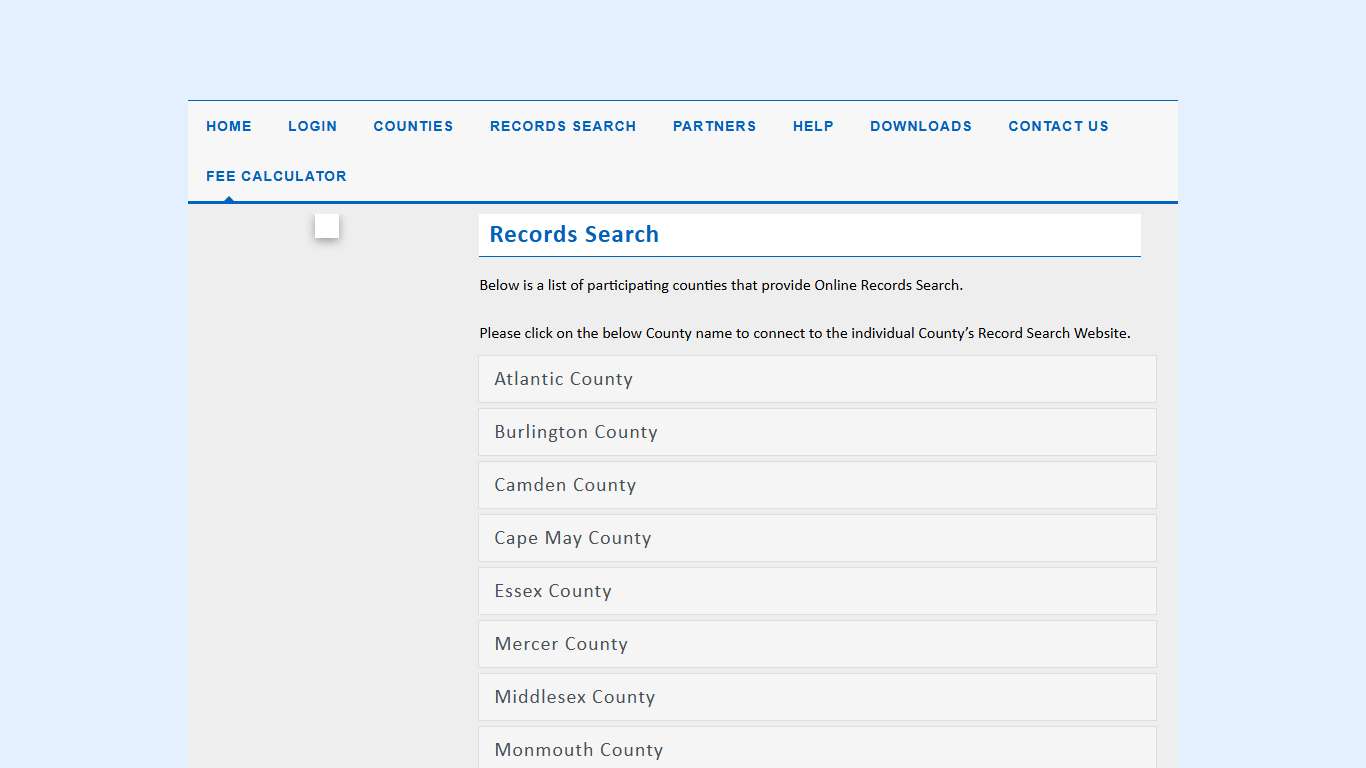Click the Records Search heading
This screenshot has width=1366, height=768.
pos(574,234)
